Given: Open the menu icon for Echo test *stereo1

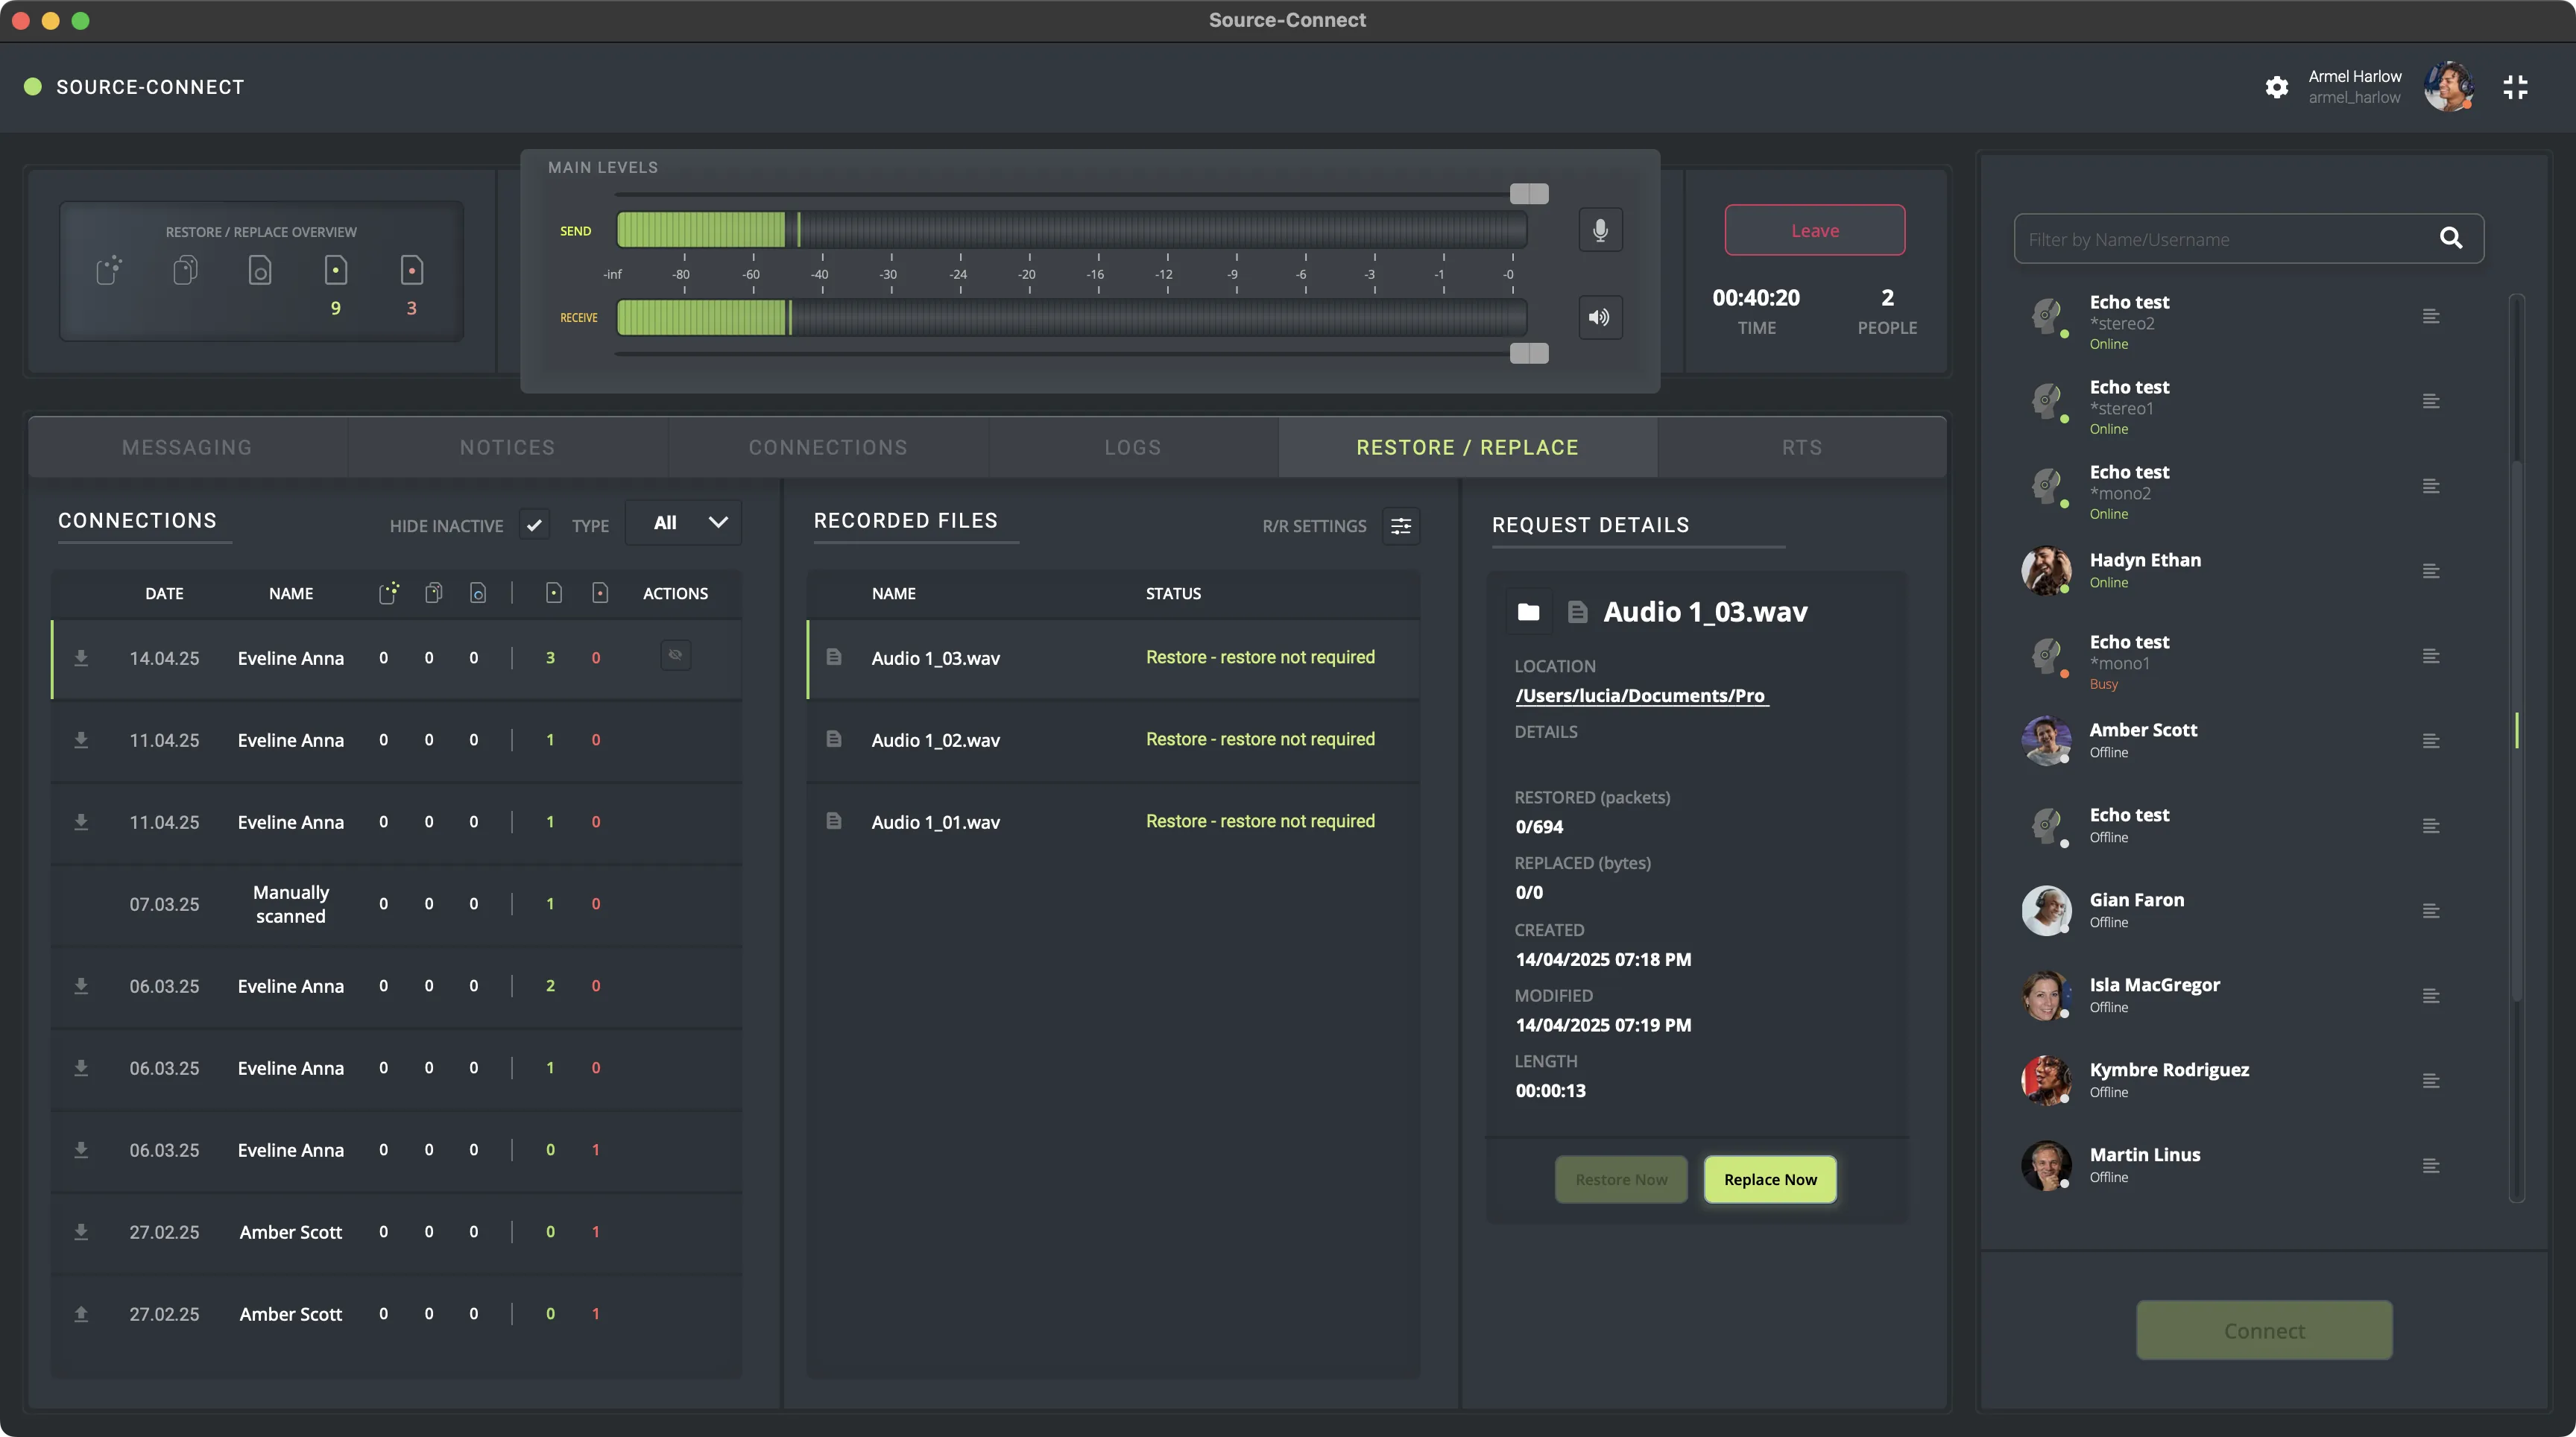Looking at the screenshot, I should 2431,402.
